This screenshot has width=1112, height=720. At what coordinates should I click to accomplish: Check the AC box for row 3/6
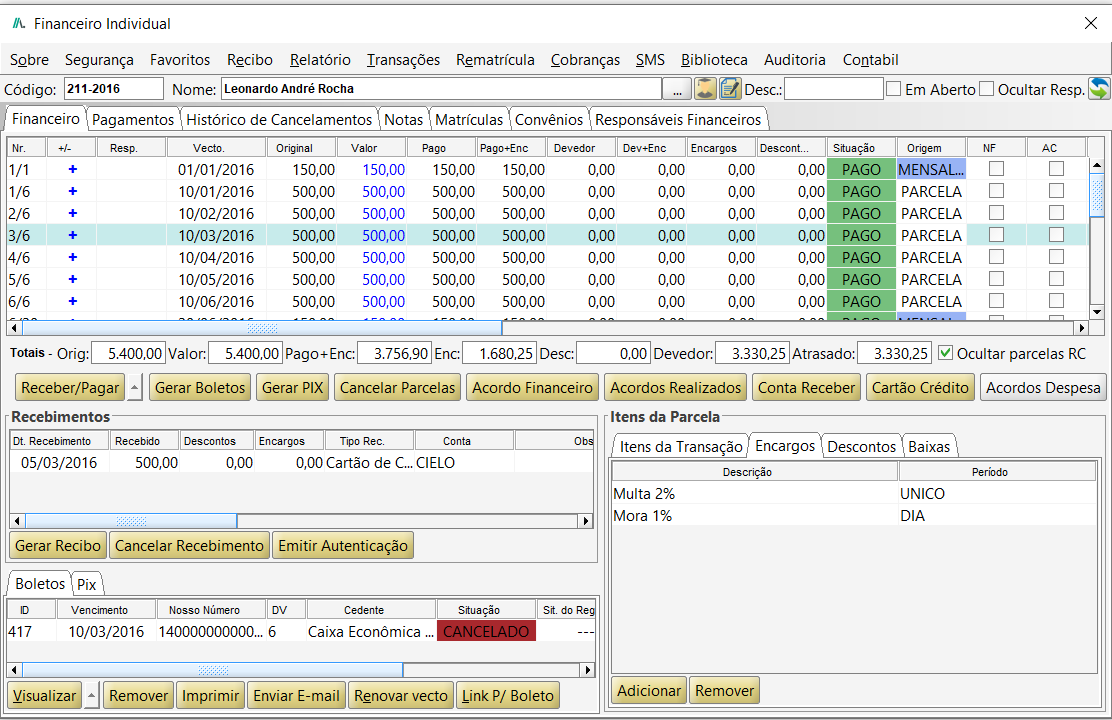pos(1057,235)
